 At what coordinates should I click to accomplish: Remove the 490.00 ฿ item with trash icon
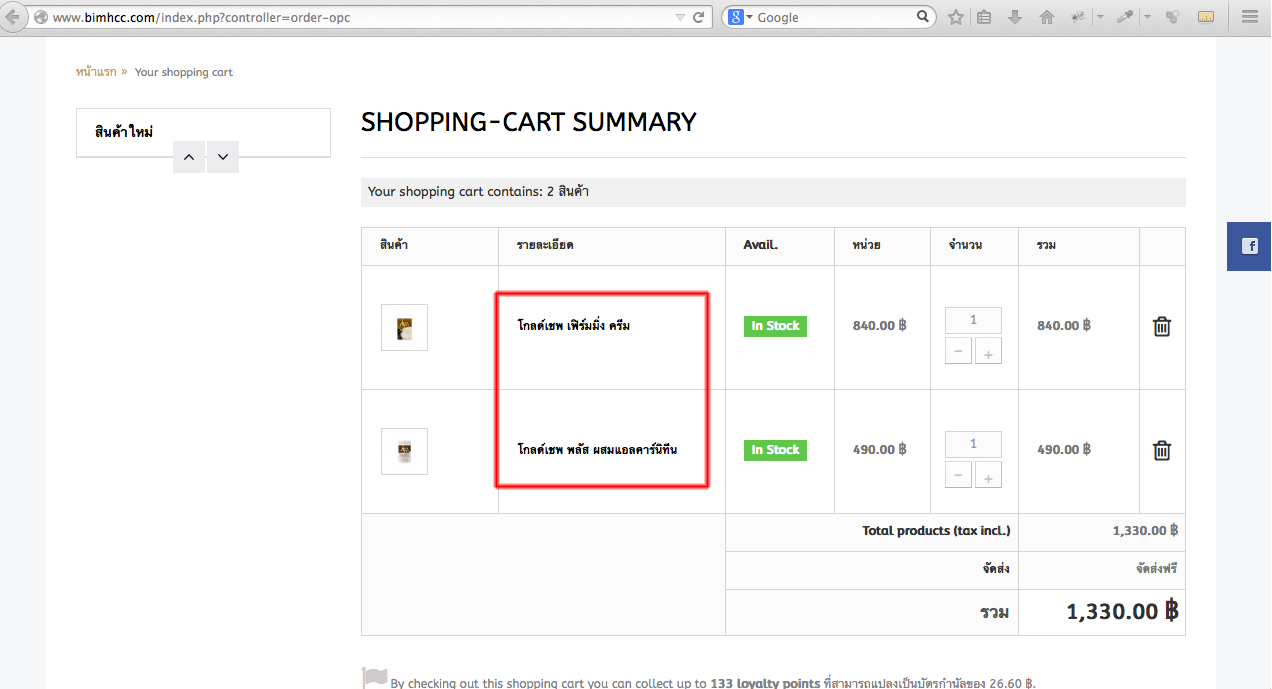click(x=1162, y=450)
